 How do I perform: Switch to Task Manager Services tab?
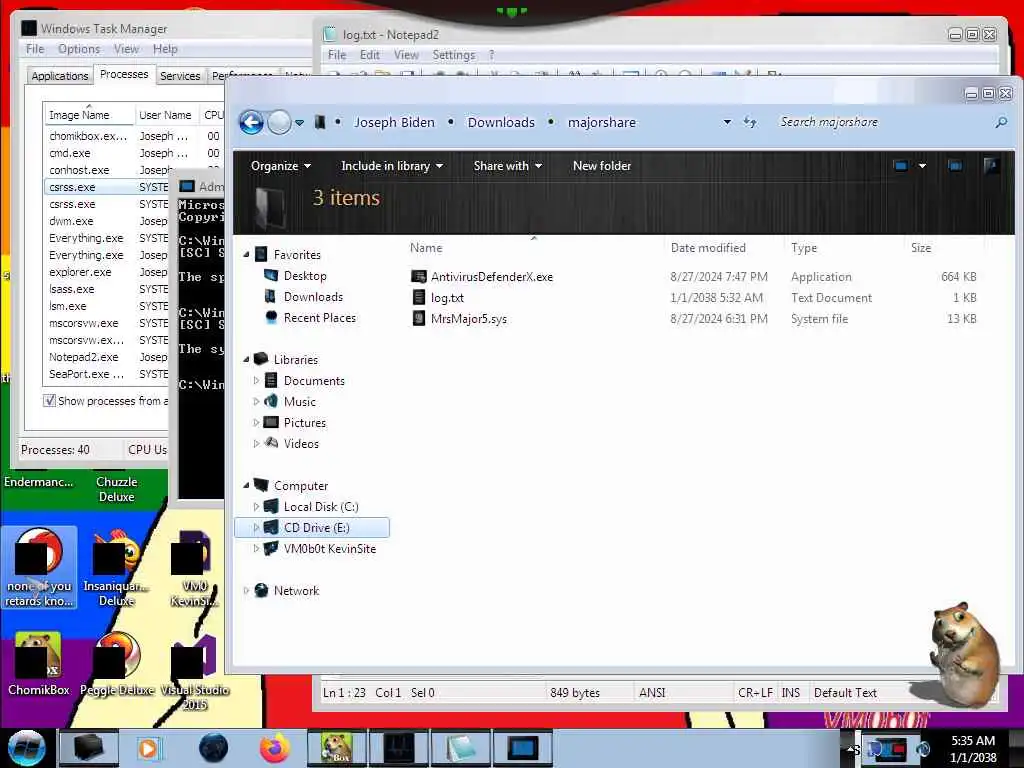(180, 76)
